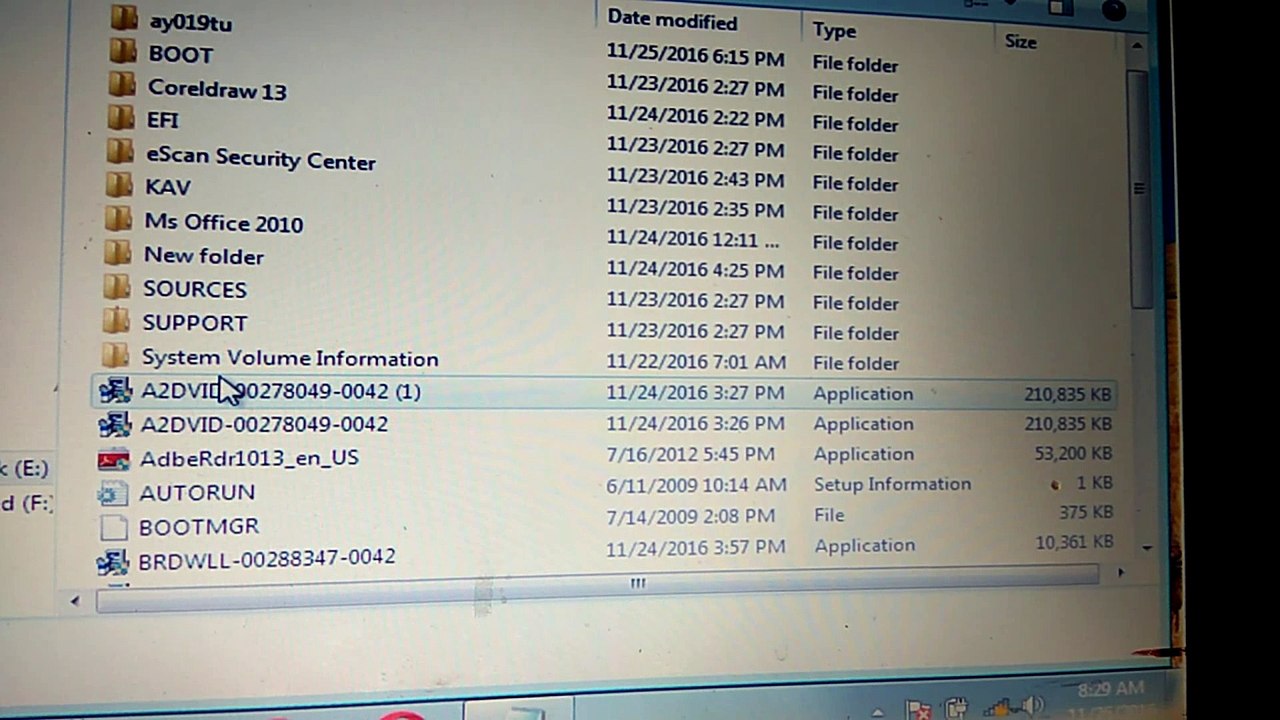Click the size value 53,200 KB
The width and height of the screenshot is (1280, 720).
[x=1074, y=453]
